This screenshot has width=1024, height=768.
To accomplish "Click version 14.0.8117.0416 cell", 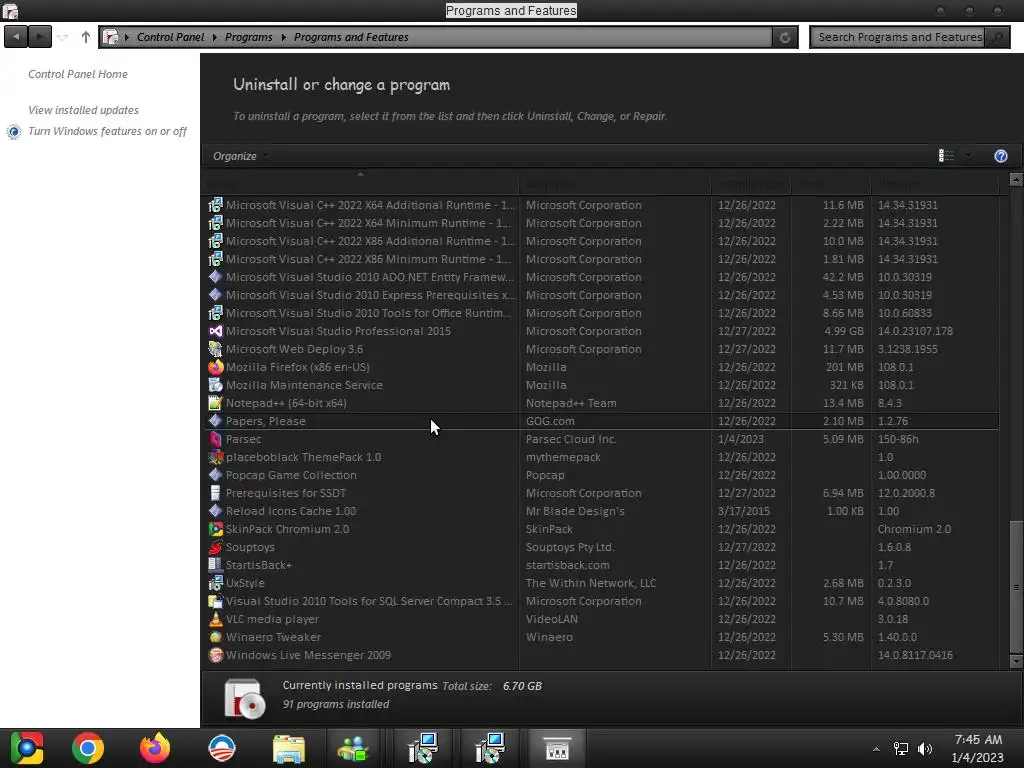I will pyautogui.click(x=915, y=655).
